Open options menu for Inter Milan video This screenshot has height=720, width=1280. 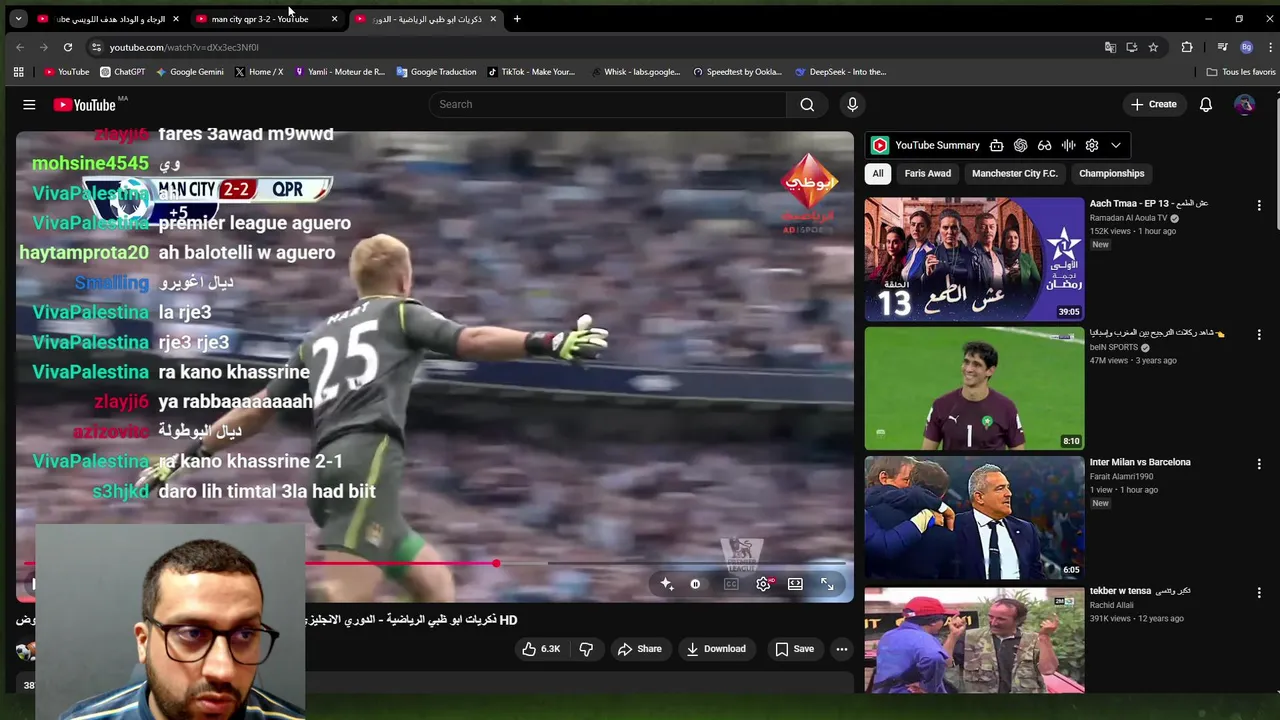(x=1259, y=464)
